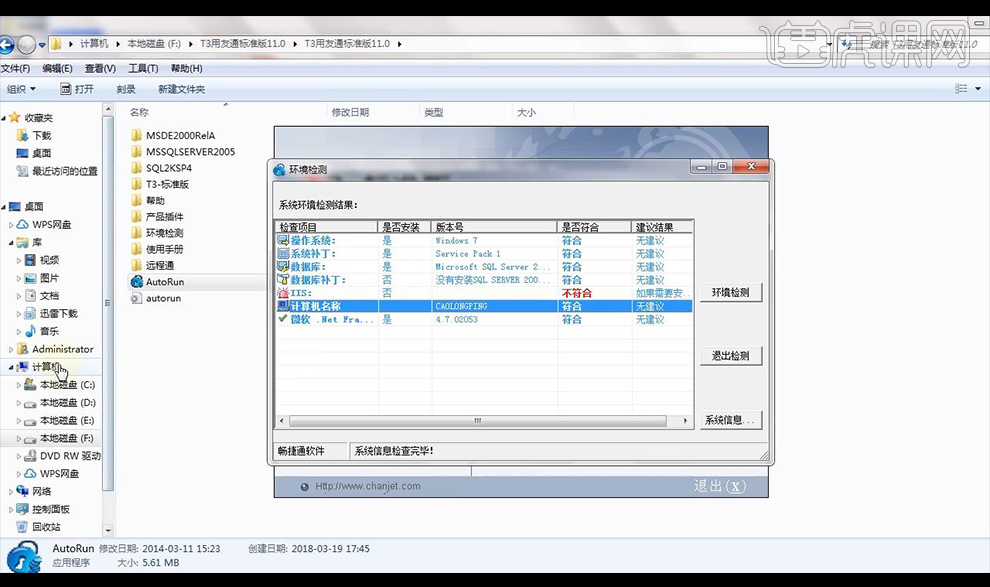
Task: Open the 文件(F) menu
Action: pos(15,68)
